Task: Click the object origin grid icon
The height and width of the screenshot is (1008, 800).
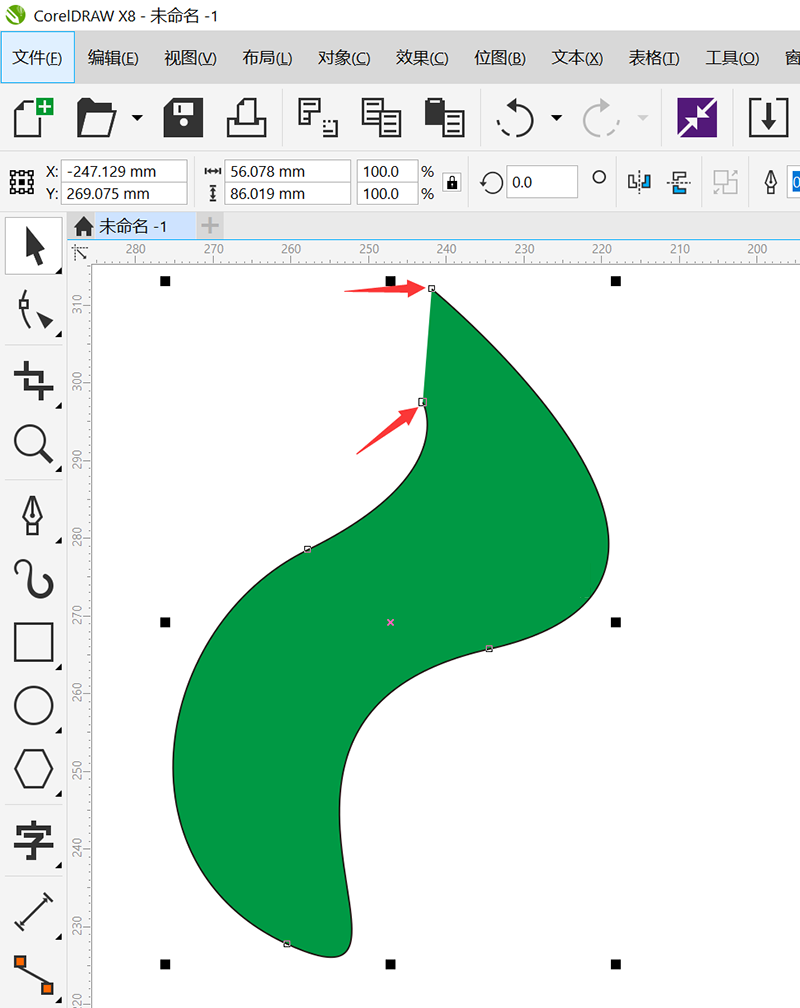Action: click(x=22, y=182)
